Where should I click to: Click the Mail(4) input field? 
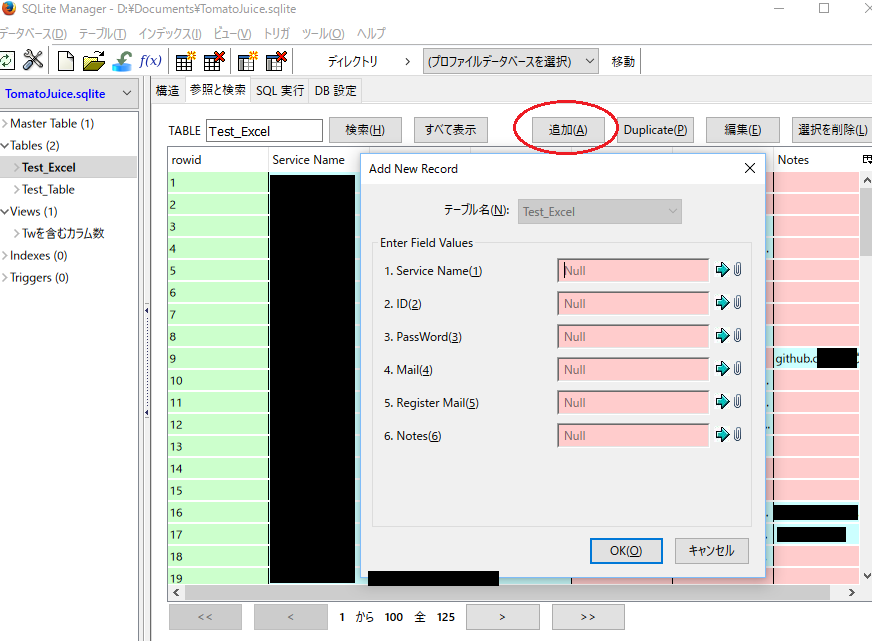(632, 369)
